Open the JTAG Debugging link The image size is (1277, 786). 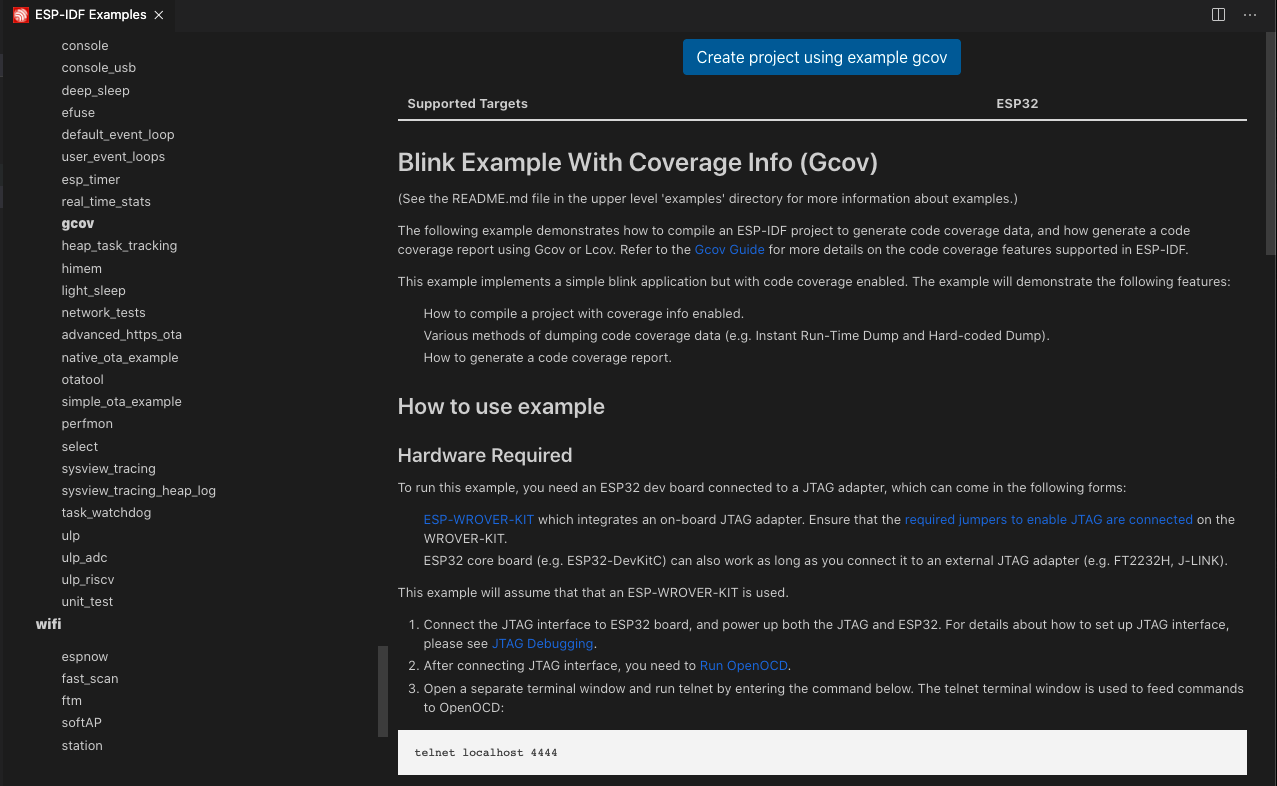(x=542, y=644)
